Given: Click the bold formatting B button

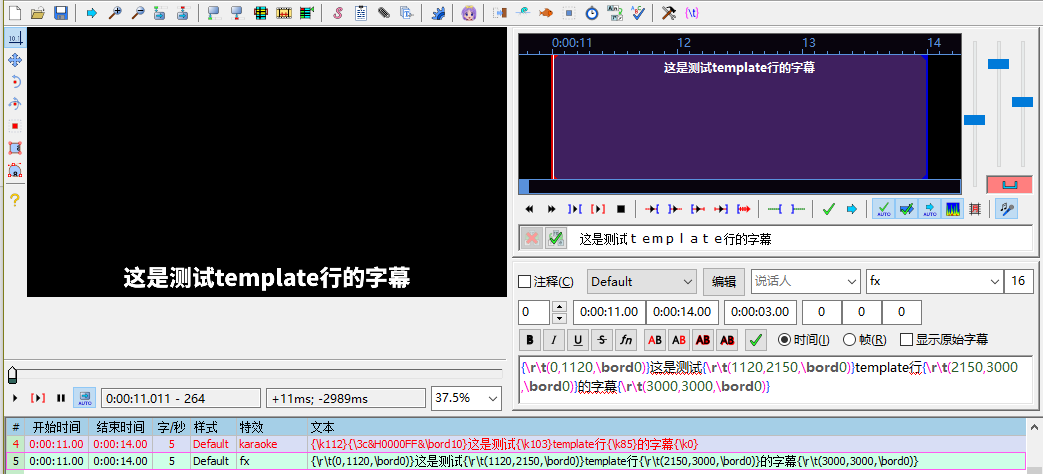Looking at the screenshot, I should coord(531,340).
